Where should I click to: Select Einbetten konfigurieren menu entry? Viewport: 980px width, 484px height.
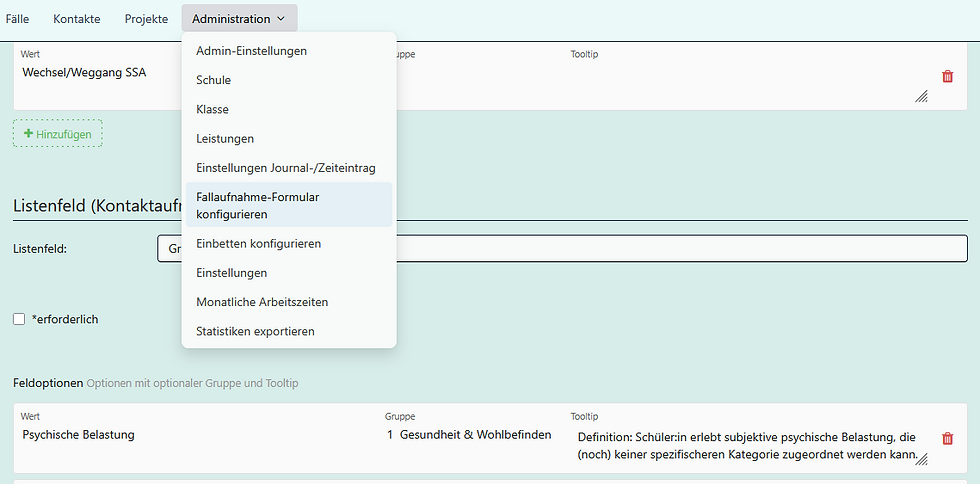[289, 243]
